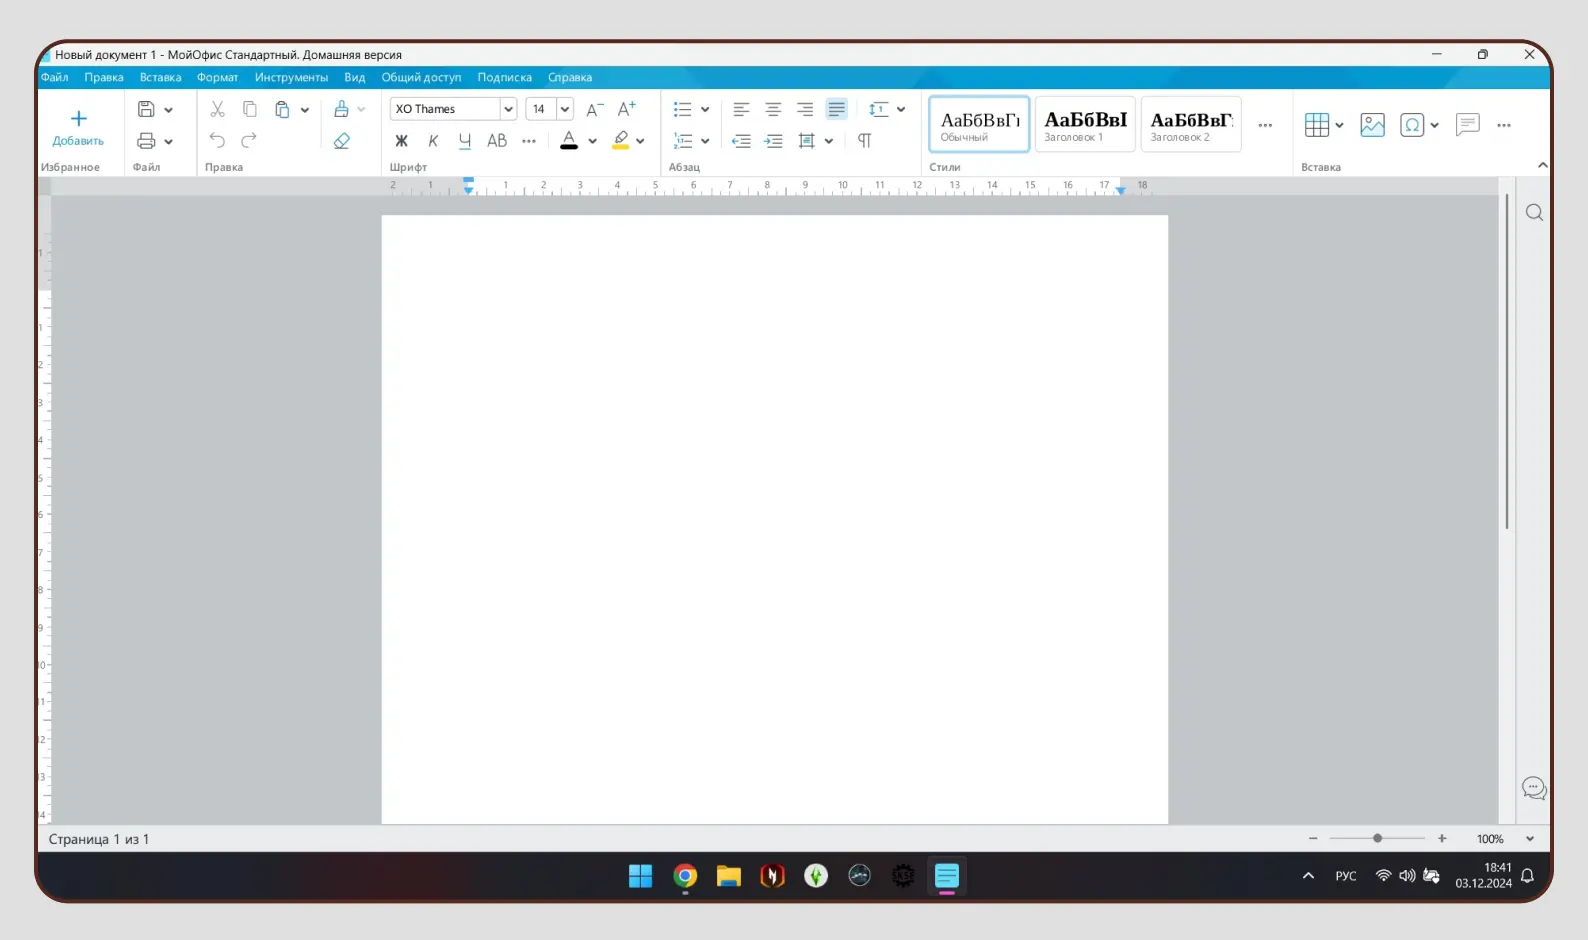Expand the Print options arrow
The height and width of the screenshot is (940, 1588).
(x=168, y=142)
